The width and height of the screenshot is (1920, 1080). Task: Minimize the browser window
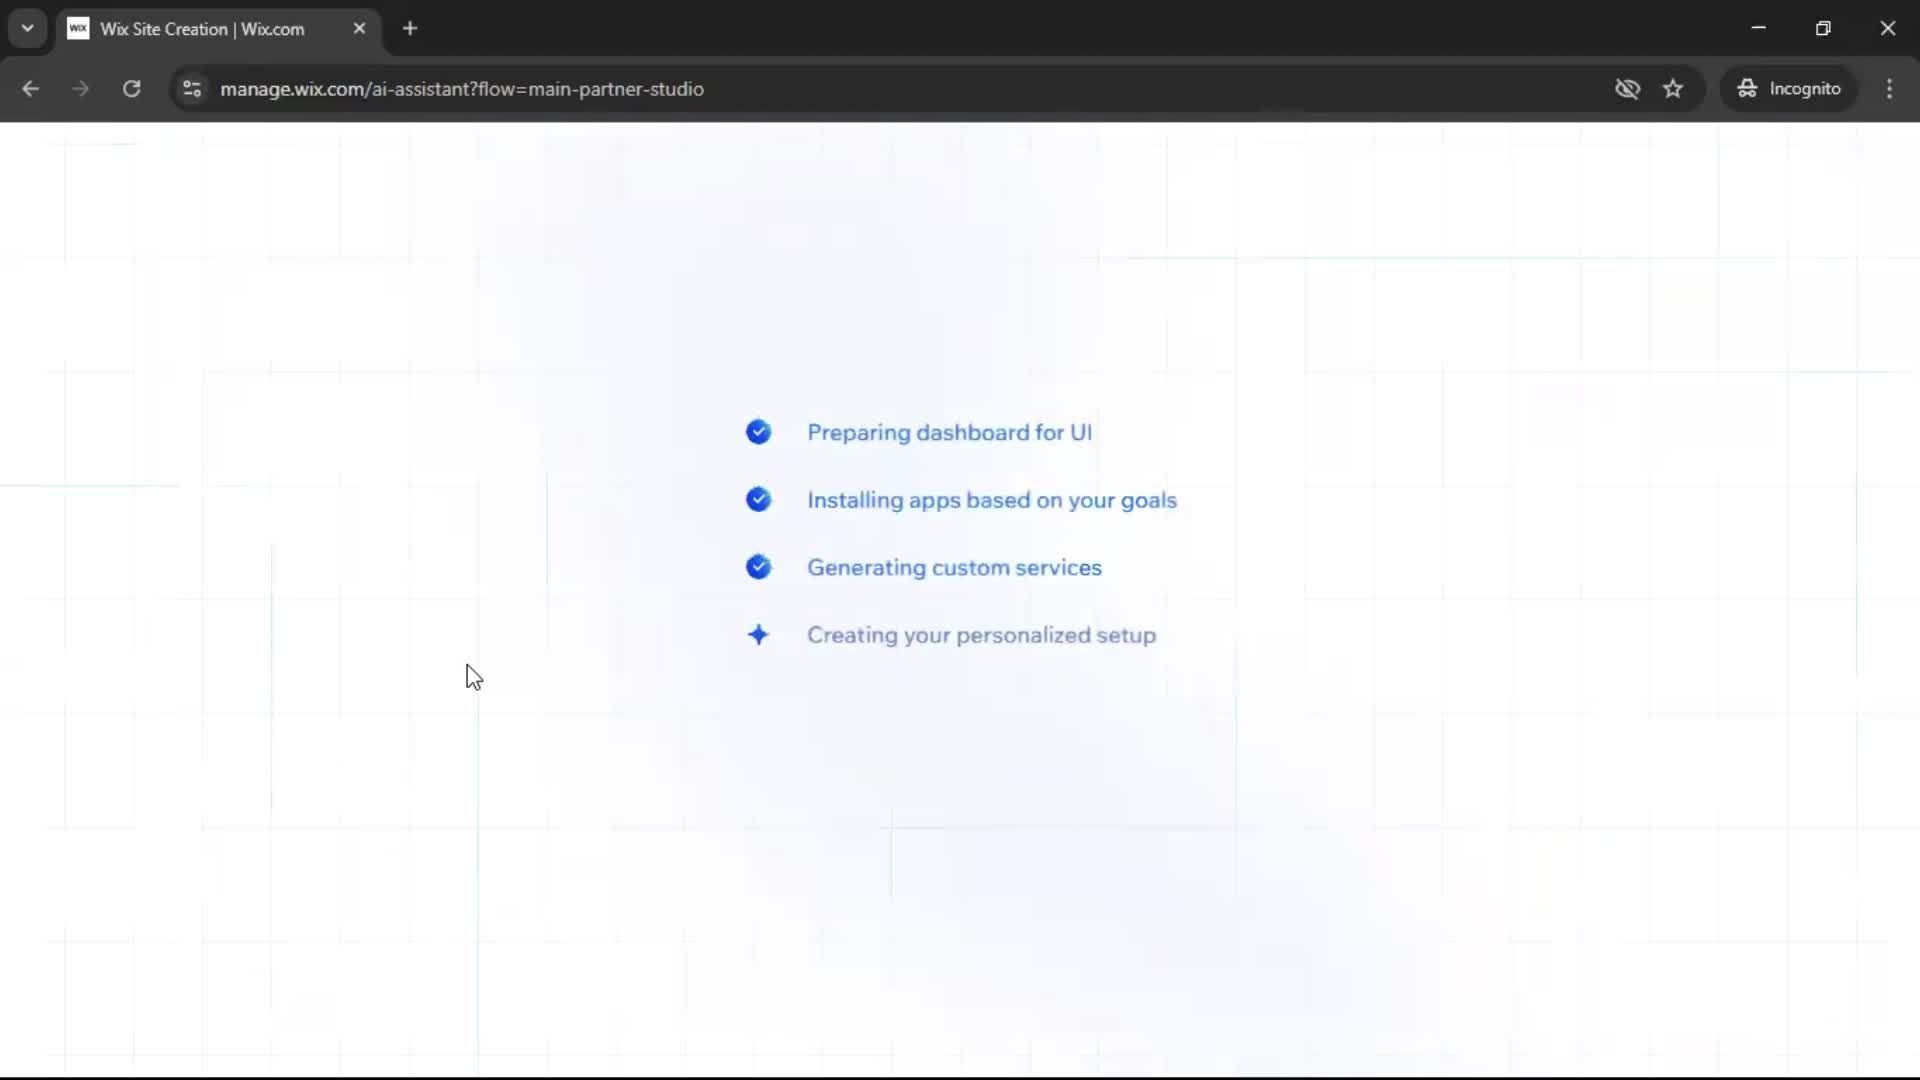pos(1758,28)
